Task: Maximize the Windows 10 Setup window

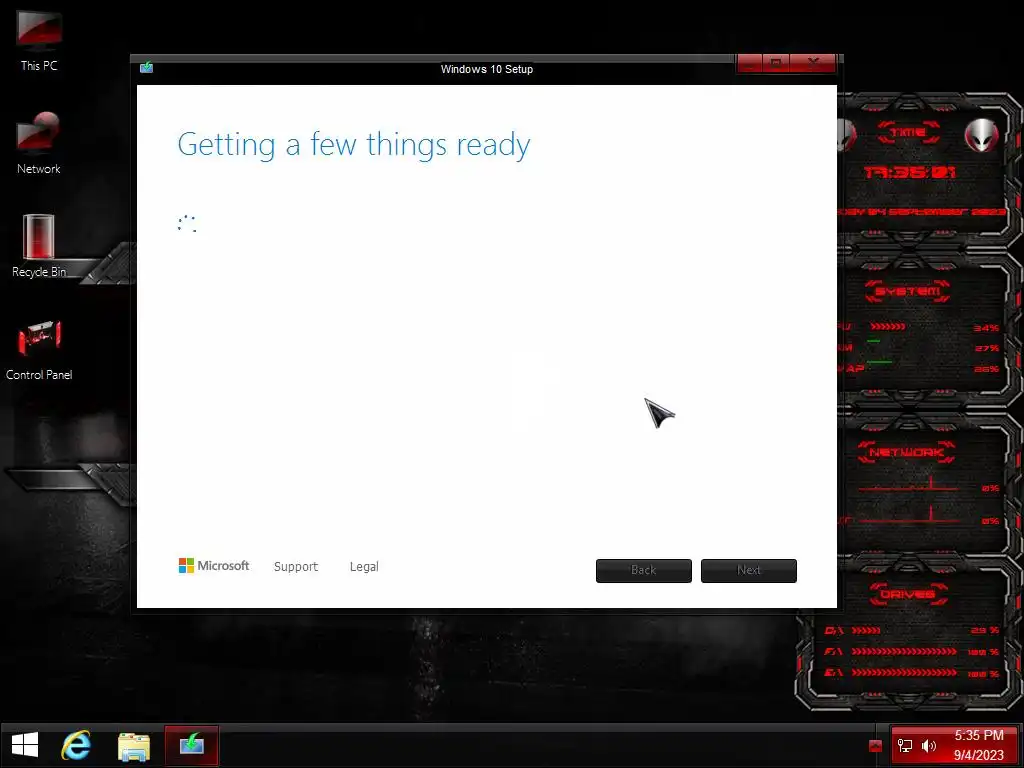Action: pyautogui.click(x=776, y=63)
